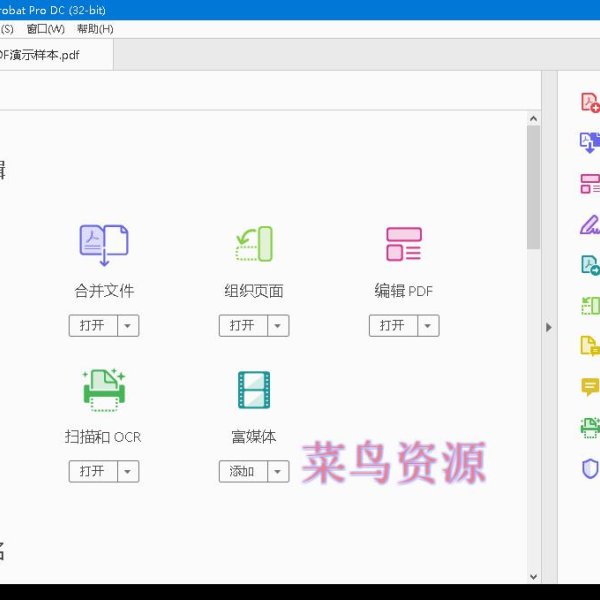This screenshot has height=600, width=600.
Task: Expand dropdown arrow beside 编辑 PDF 打开
Action: (428, 326)
